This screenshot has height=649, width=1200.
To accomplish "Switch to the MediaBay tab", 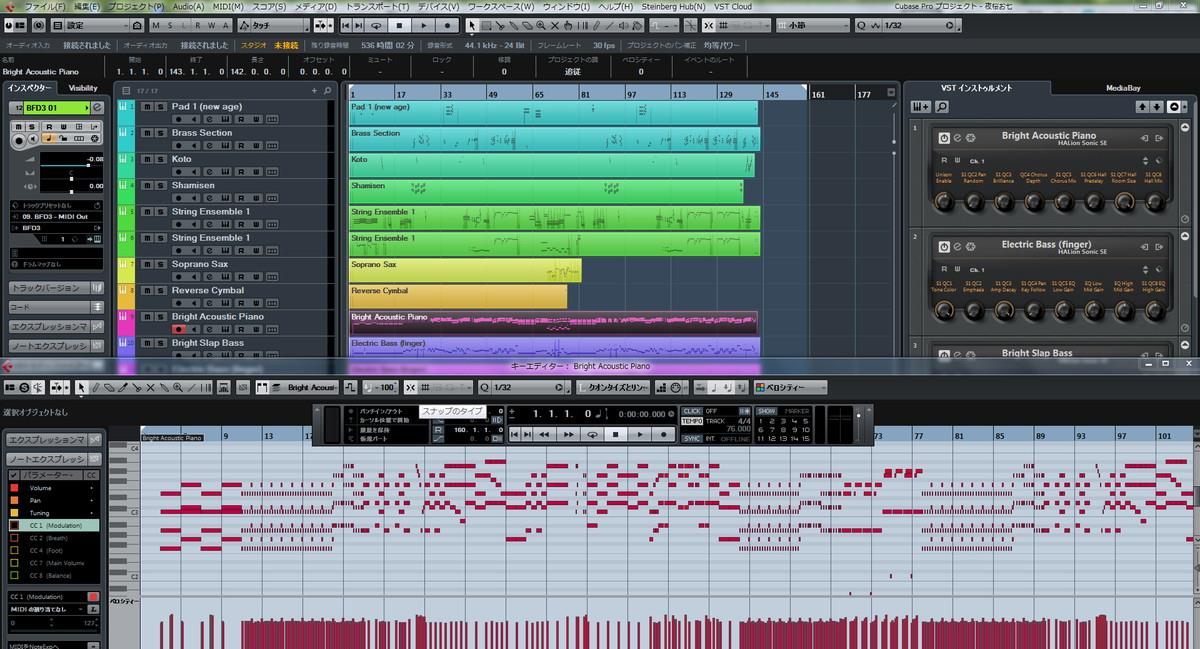I will tap(1122, 88).
